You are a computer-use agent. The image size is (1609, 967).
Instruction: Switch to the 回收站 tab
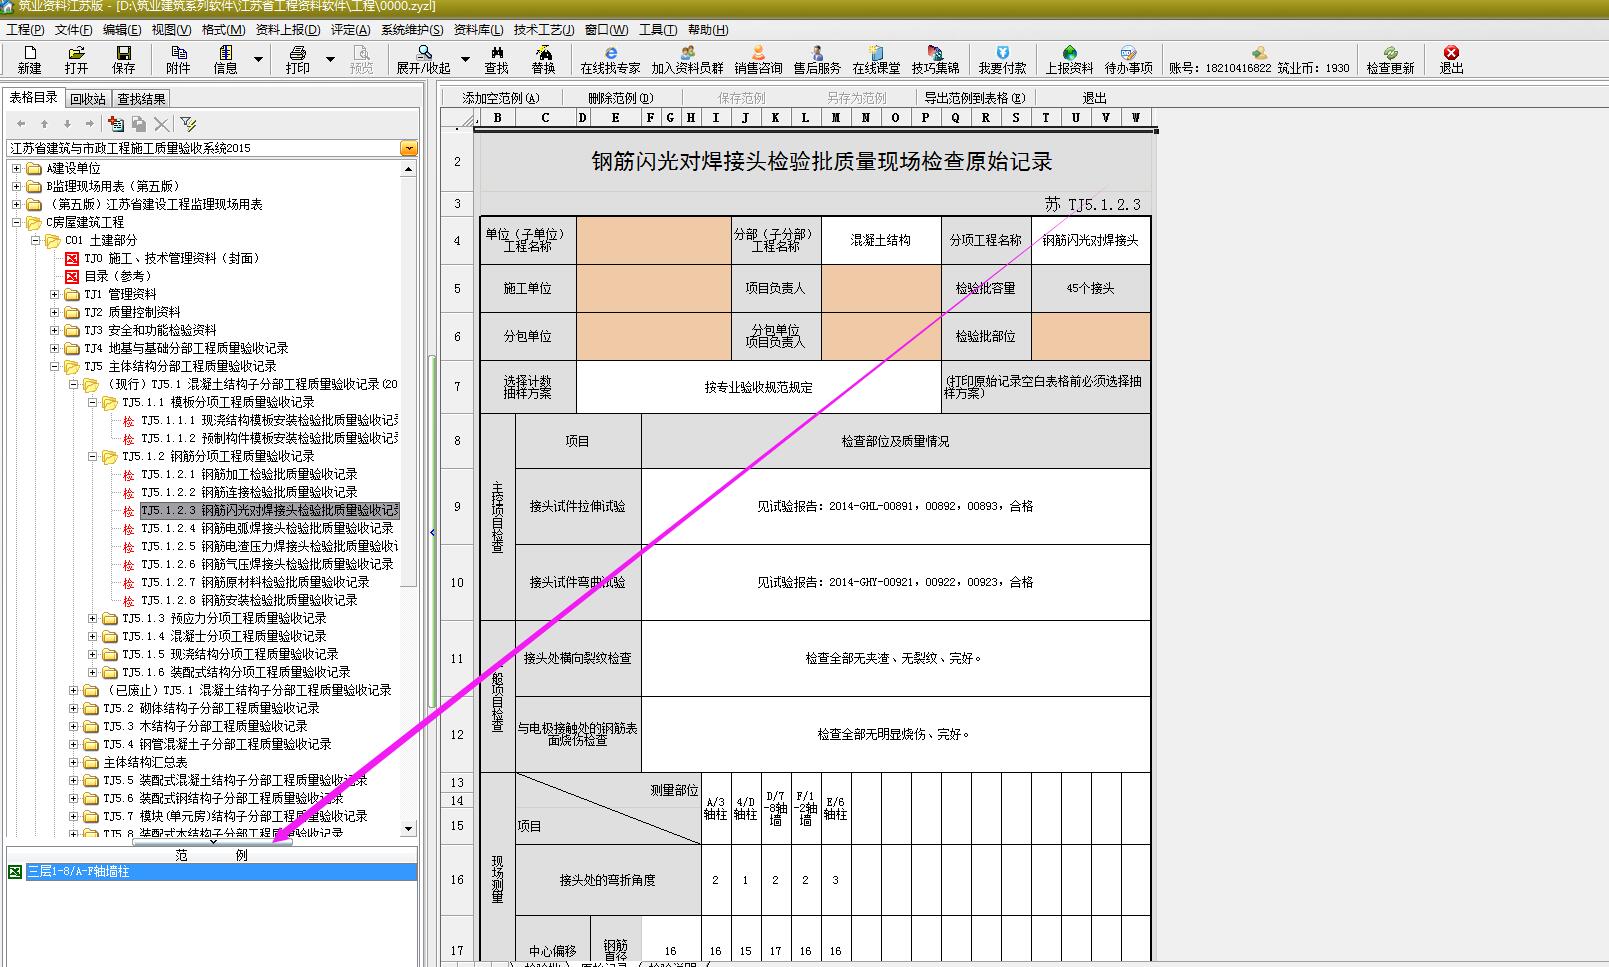(88, 99)
